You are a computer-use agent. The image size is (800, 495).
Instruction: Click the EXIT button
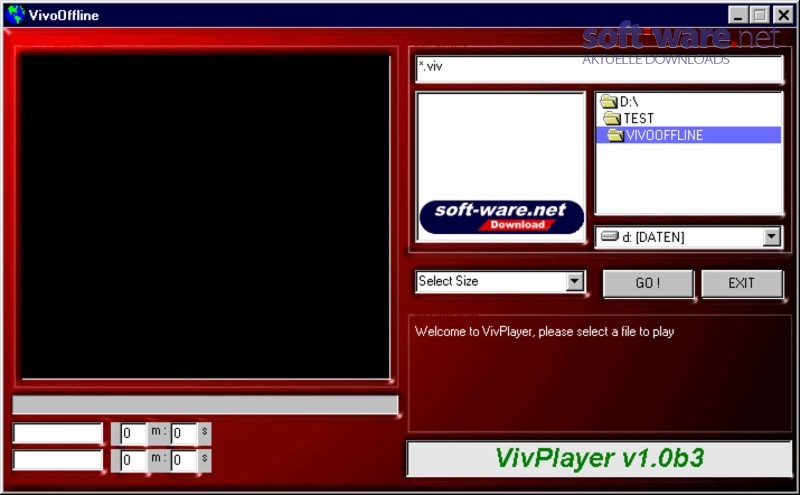pos(742,283)
